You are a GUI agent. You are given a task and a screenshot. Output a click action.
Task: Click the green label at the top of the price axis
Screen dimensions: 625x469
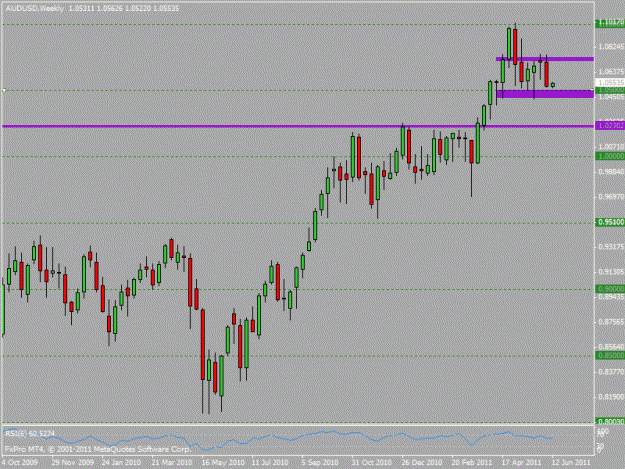pos(610,23)
